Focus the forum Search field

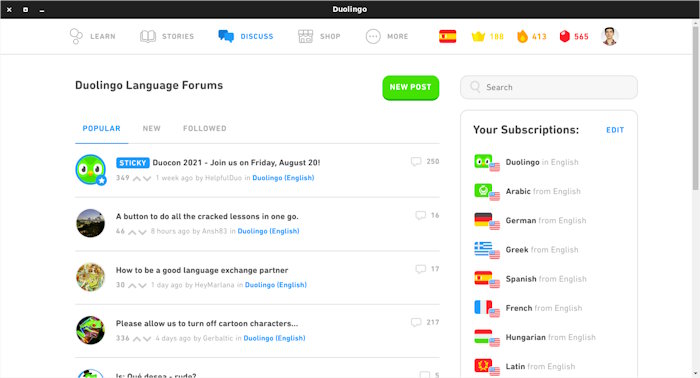549,87
